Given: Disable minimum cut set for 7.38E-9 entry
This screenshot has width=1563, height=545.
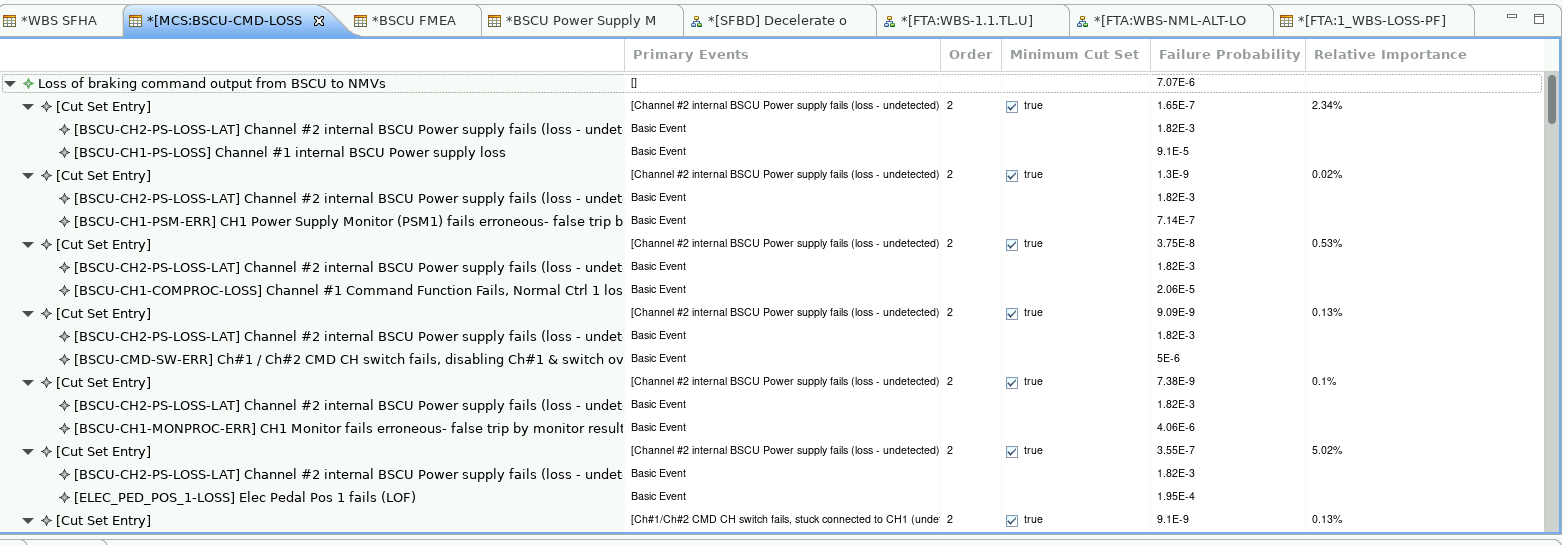Looking at the screenshot, I should pos(1012,382).
